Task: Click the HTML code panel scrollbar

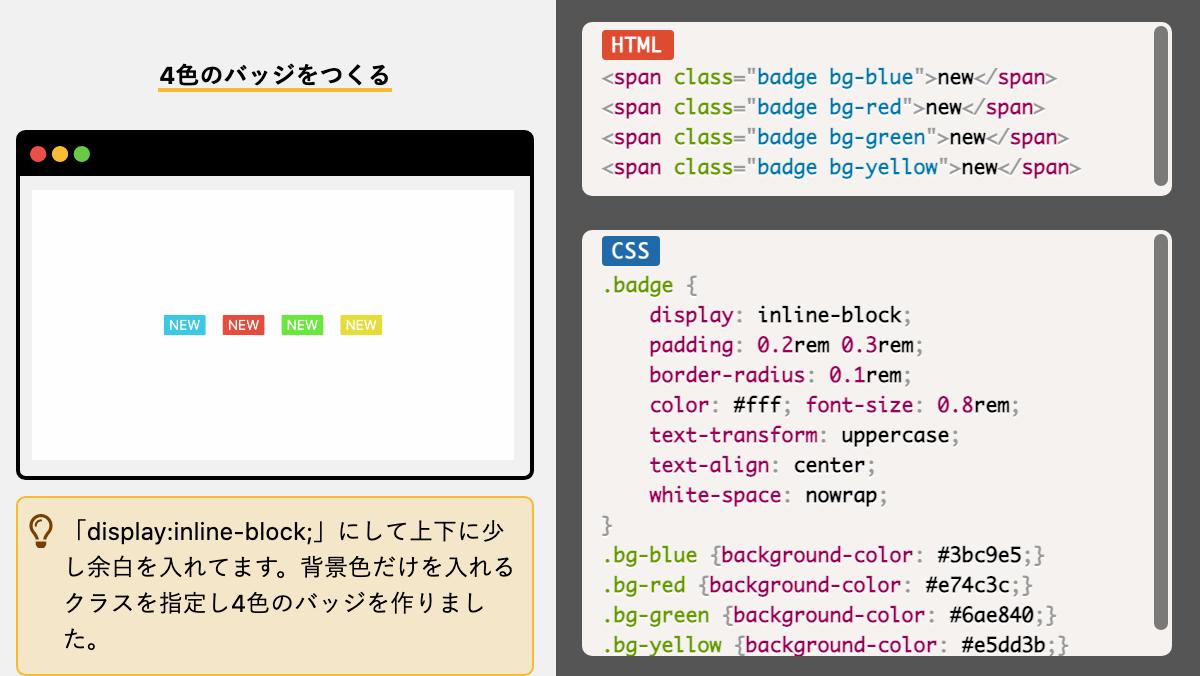Action: click(x=1161, y=105)
